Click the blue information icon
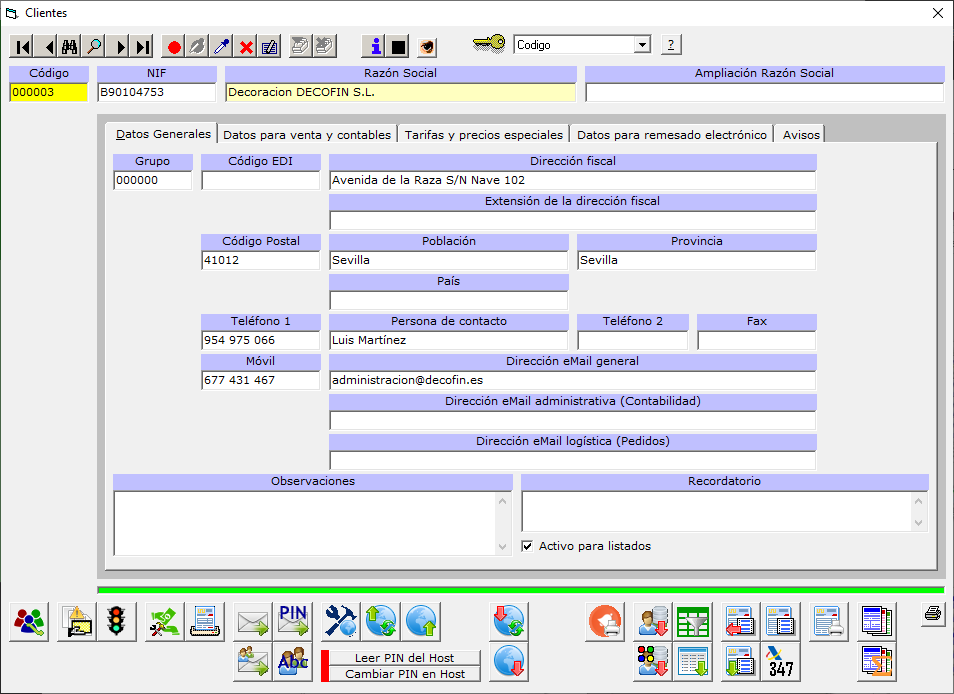This screenshot has width=954, height=694. tap(374, 47)
